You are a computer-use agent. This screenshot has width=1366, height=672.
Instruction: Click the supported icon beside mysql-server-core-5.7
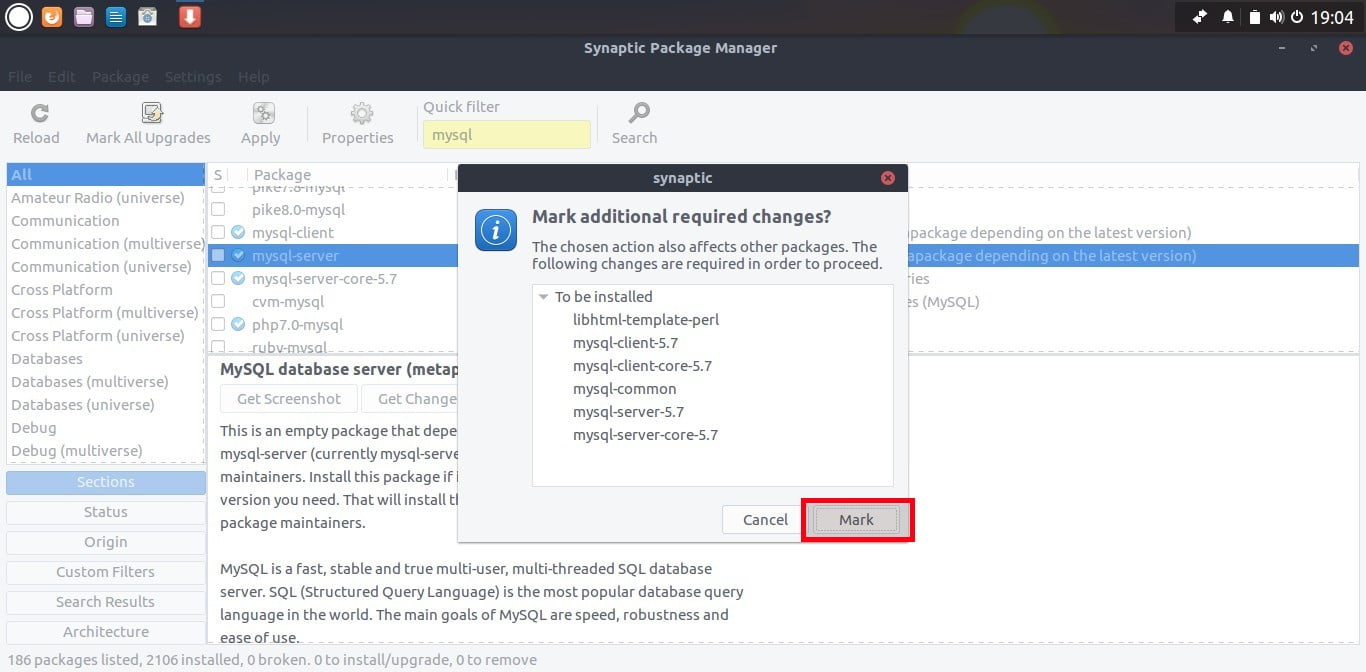(x=238, y=279)
